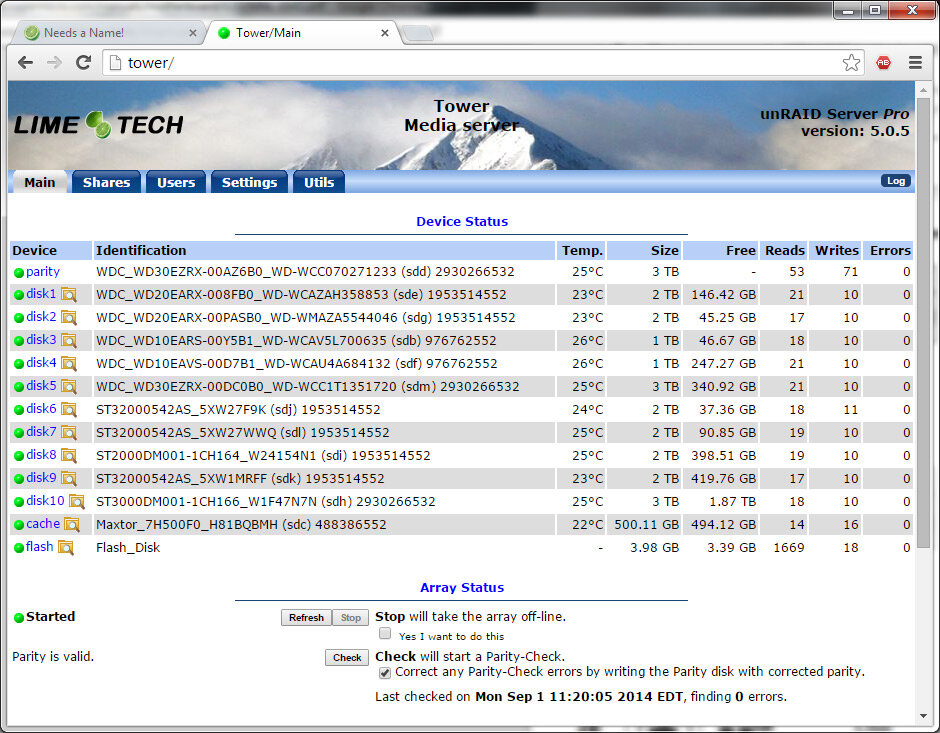Screen dimensions: 940x733
Task: Open a new browser tab
Action: 417,34
